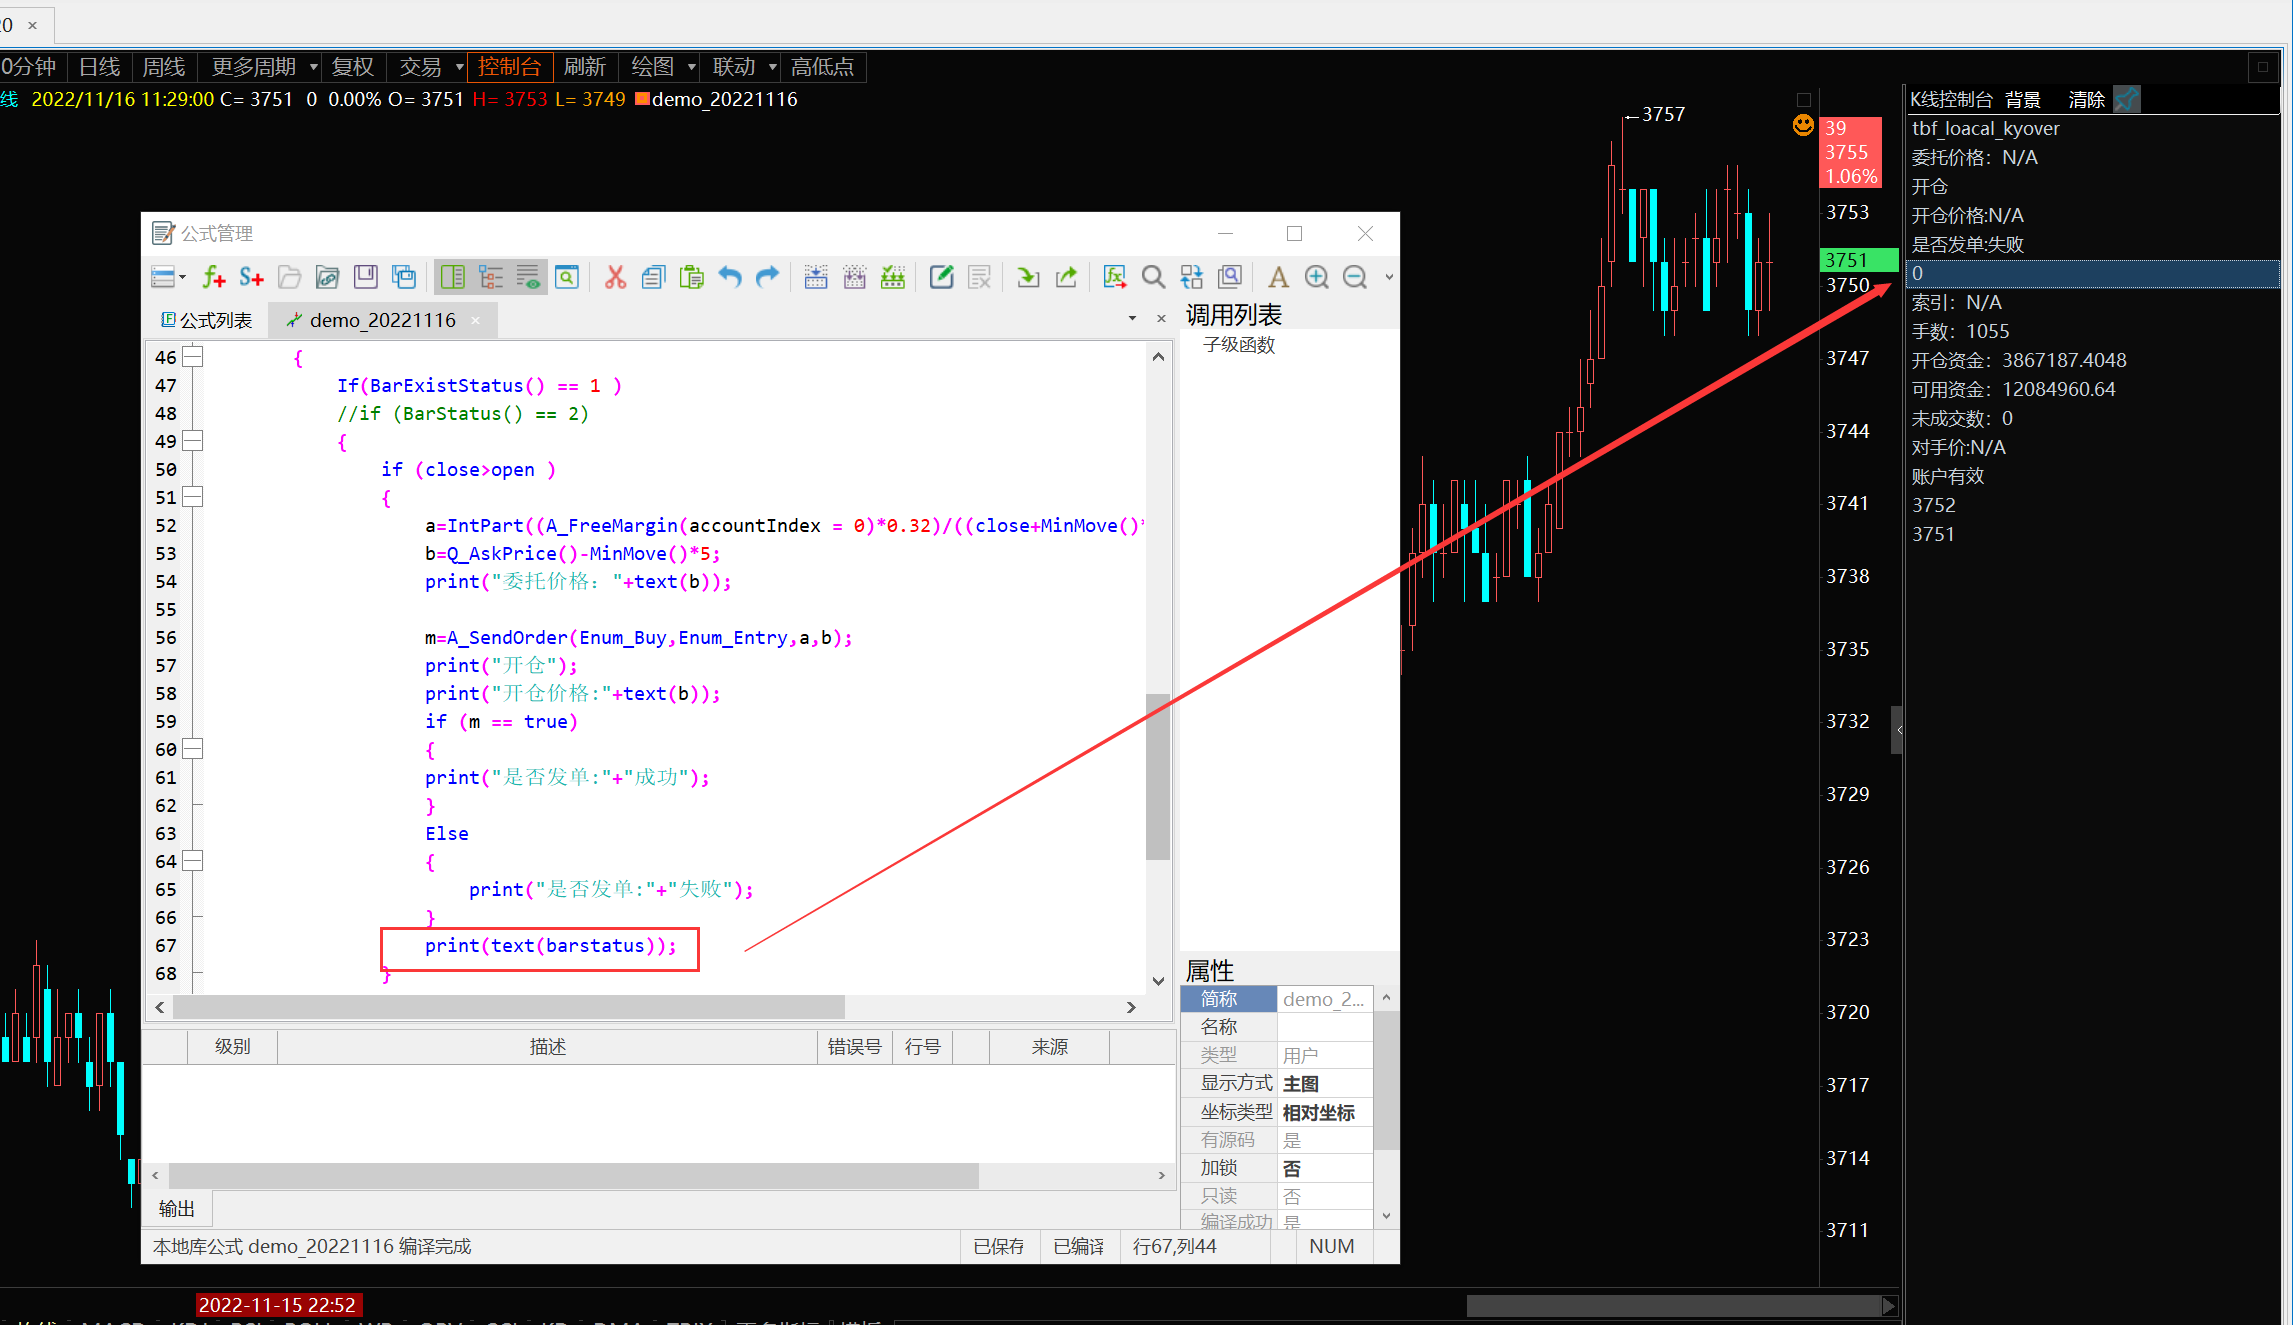Collapse code fold marker at line 49
The height and width of the screenshot is (1325, 2293).
193,441
